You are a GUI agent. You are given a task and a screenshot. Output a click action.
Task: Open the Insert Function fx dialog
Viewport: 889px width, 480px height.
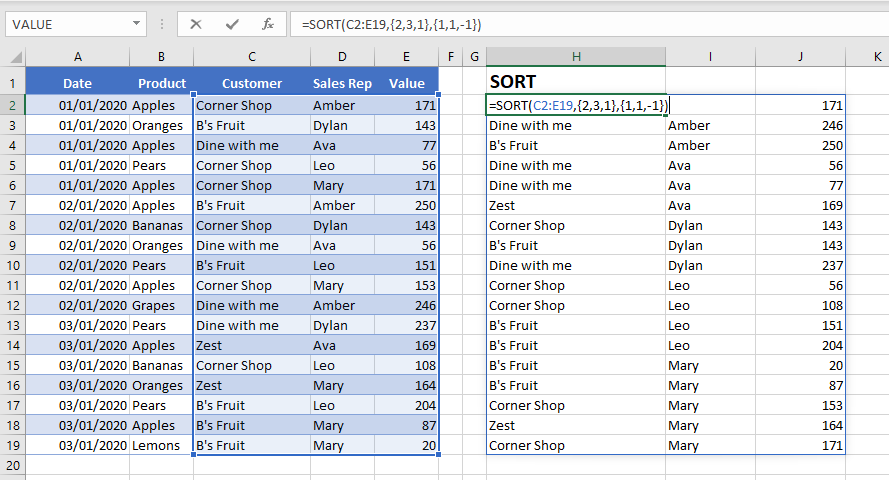coord(268,24)
